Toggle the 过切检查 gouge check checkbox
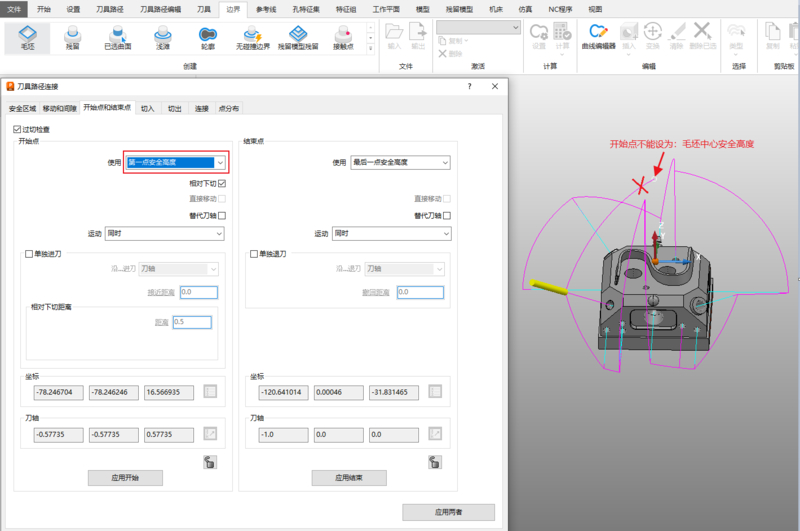 point(17,130)
